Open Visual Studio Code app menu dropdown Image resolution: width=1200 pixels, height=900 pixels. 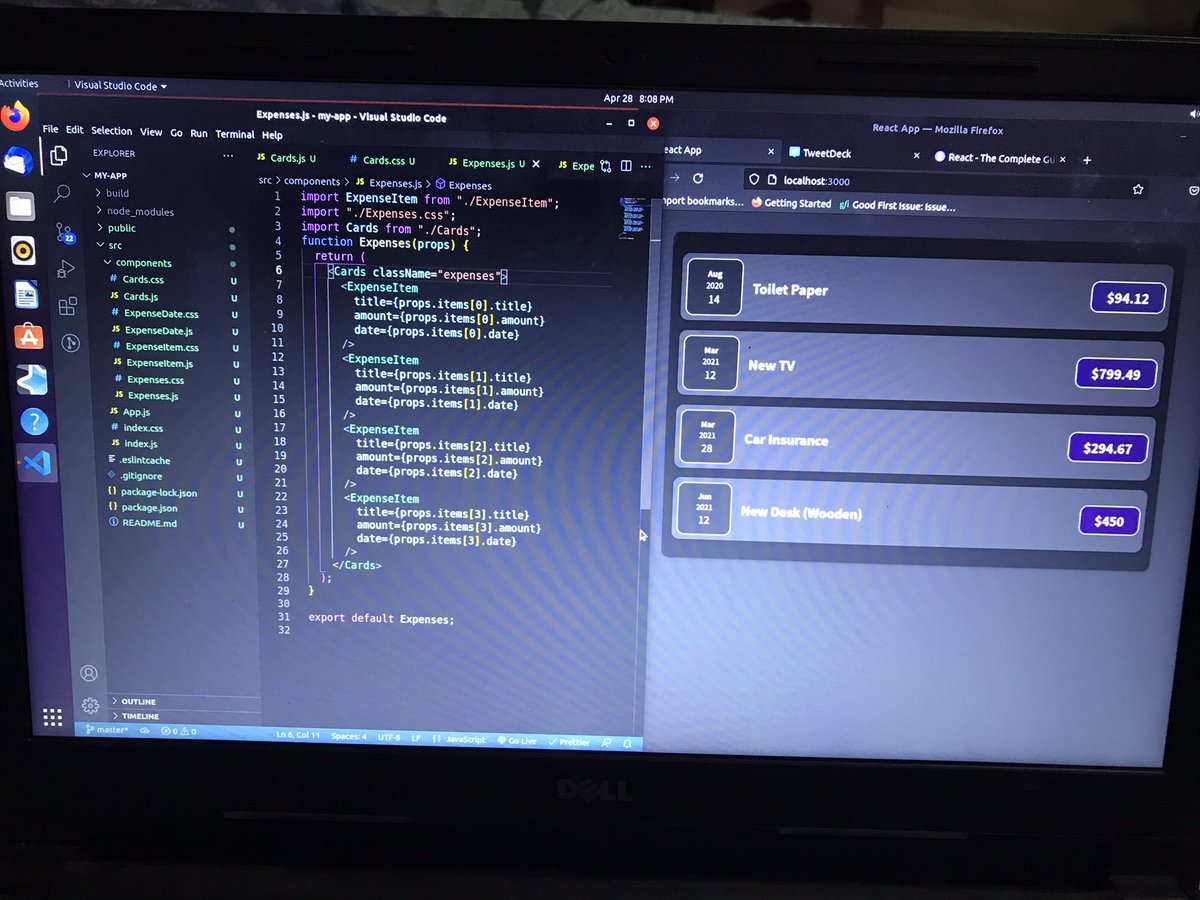pyautogui.click(x=120, y=86)
